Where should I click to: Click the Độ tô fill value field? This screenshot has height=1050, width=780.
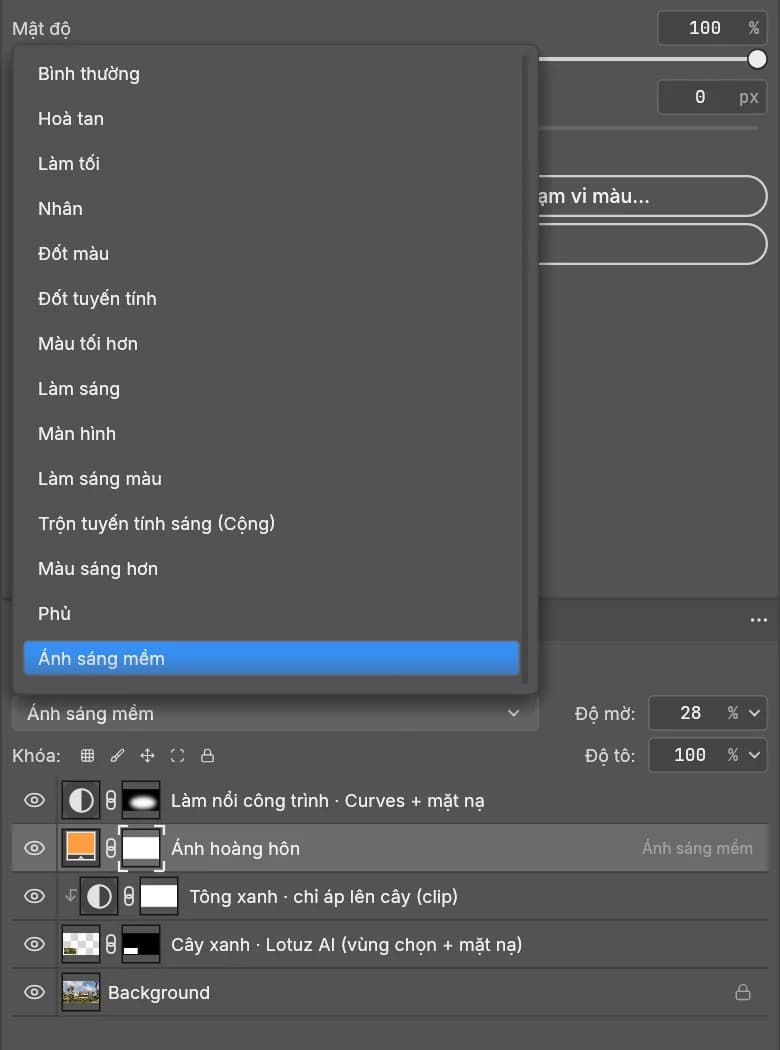(690, 755)
